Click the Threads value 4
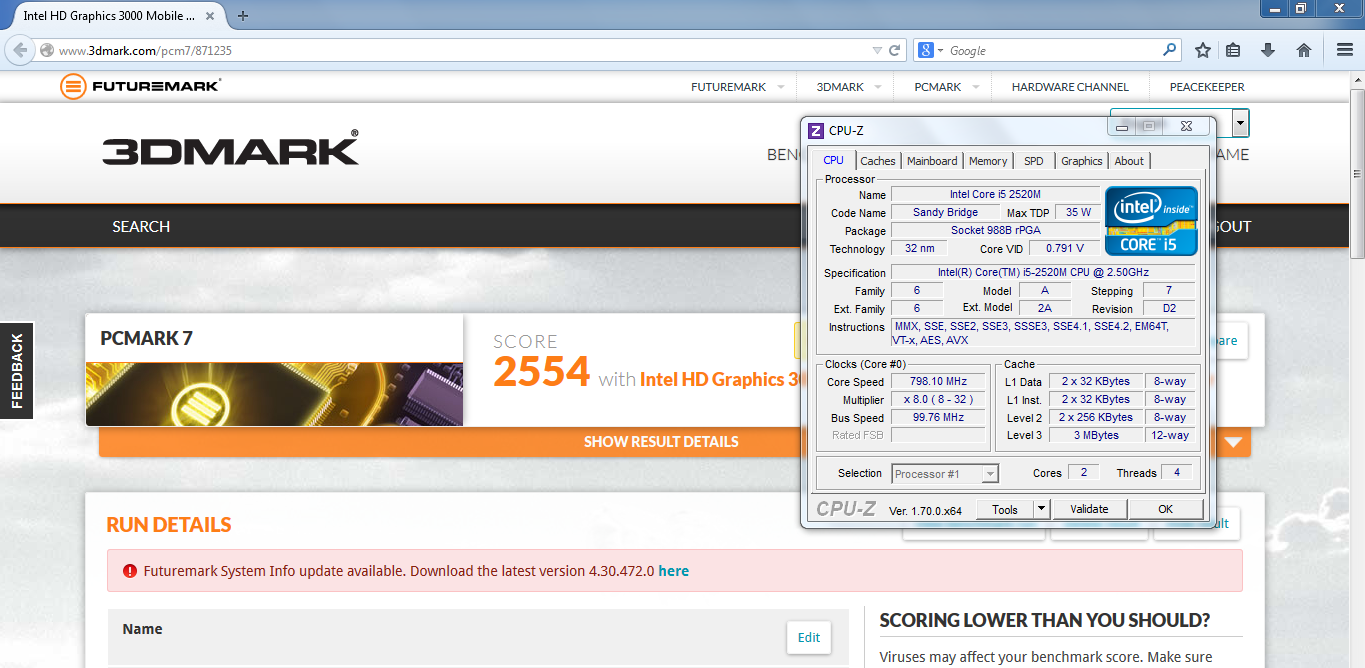The image size is (1365, 668). click(x=1176, y=472)
